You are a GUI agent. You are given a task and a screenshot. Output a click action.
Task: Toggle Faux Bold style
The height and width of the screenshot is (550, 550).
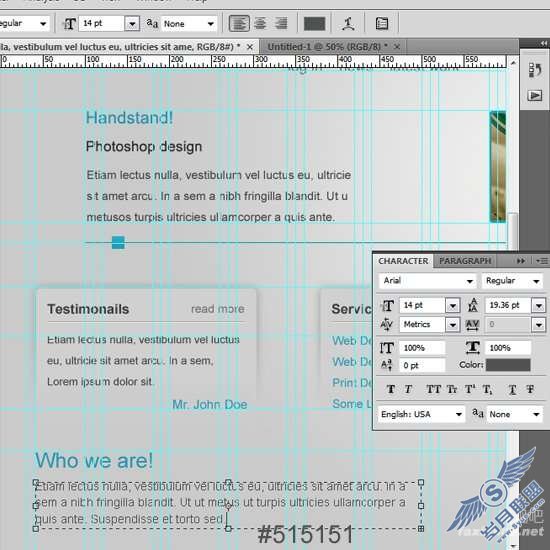(391, 389)
